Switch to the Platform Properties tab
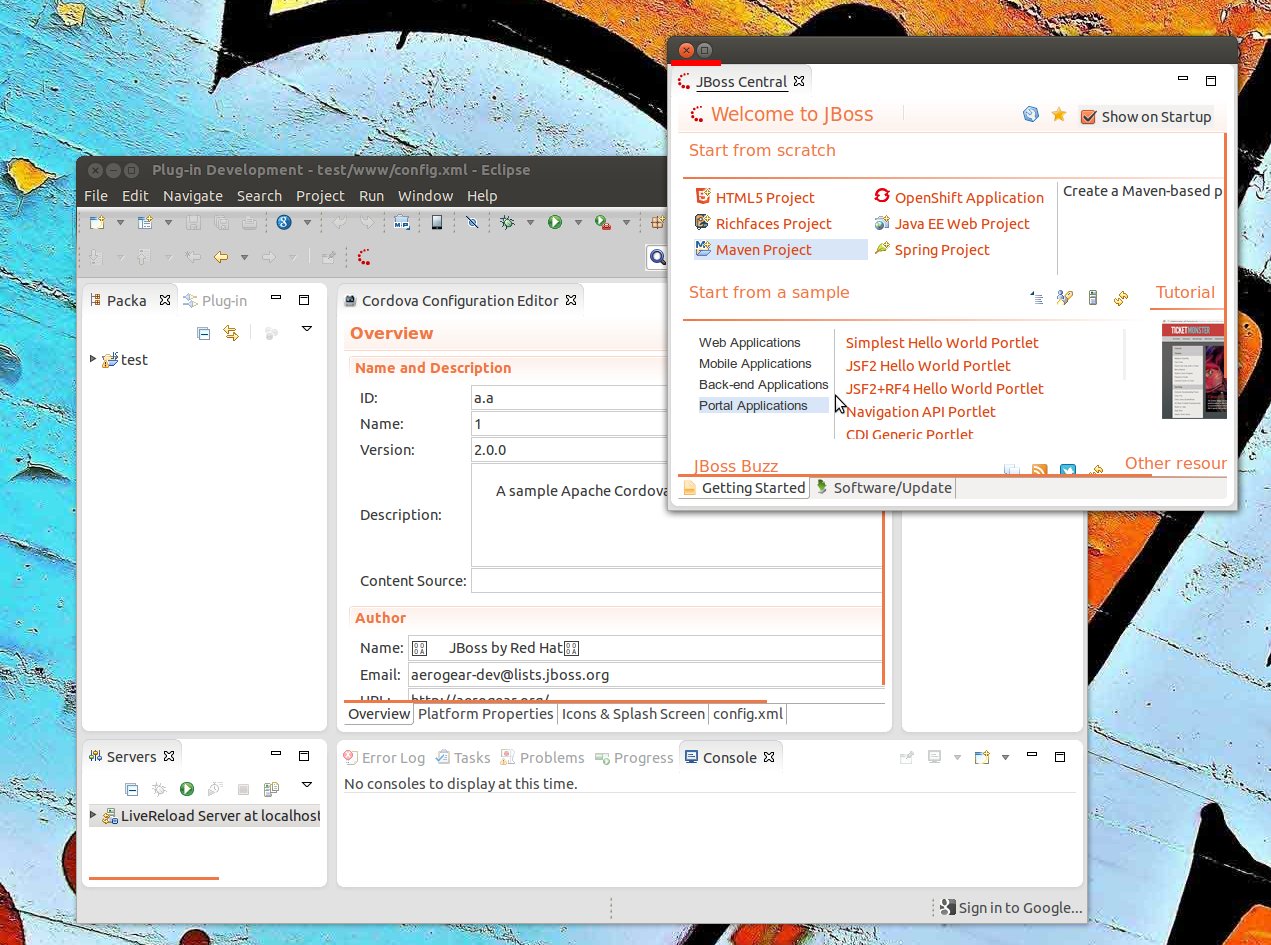The height and width of the screenshot is (945, 1271). tap(485, 714)
